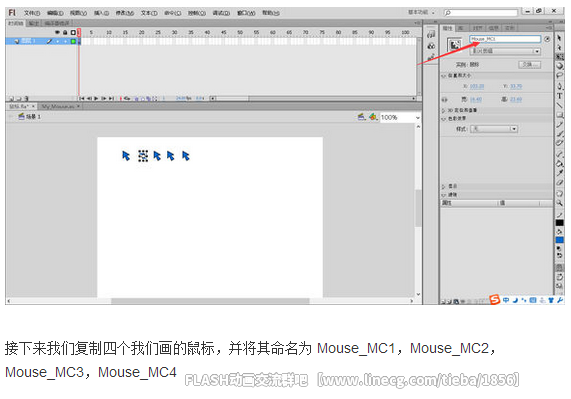571x399 pixels.
Task: Select the 3D Rotation tool
Action: coord(559,66)
